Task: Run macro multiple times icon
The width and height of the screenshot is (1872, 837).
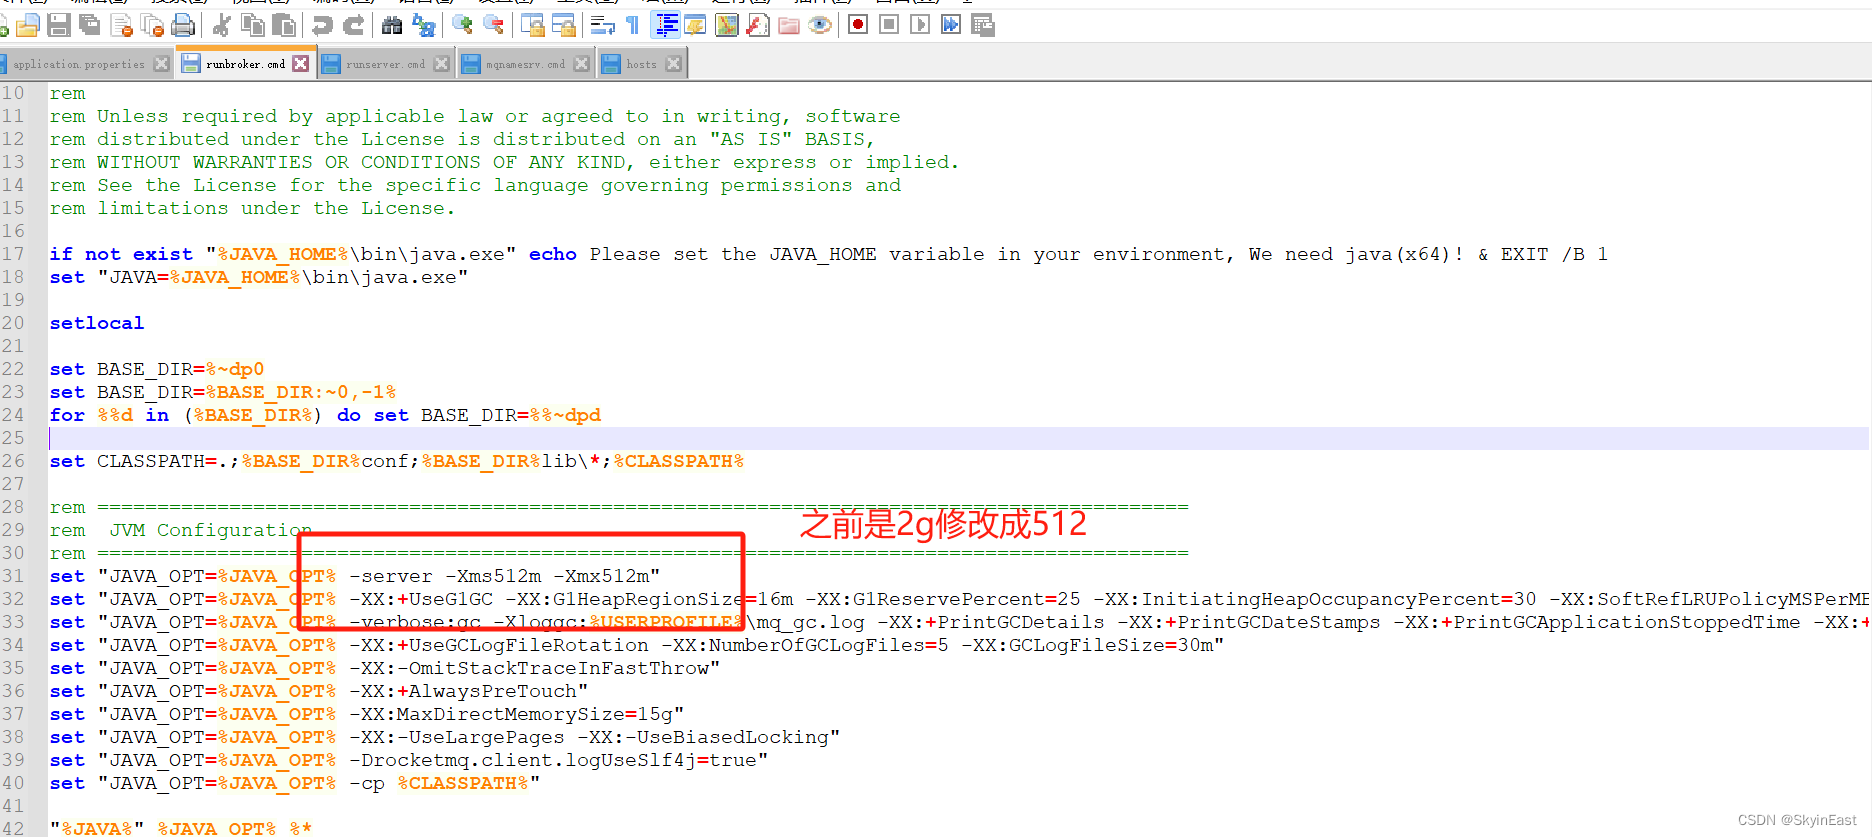Action: click(951, 25)
